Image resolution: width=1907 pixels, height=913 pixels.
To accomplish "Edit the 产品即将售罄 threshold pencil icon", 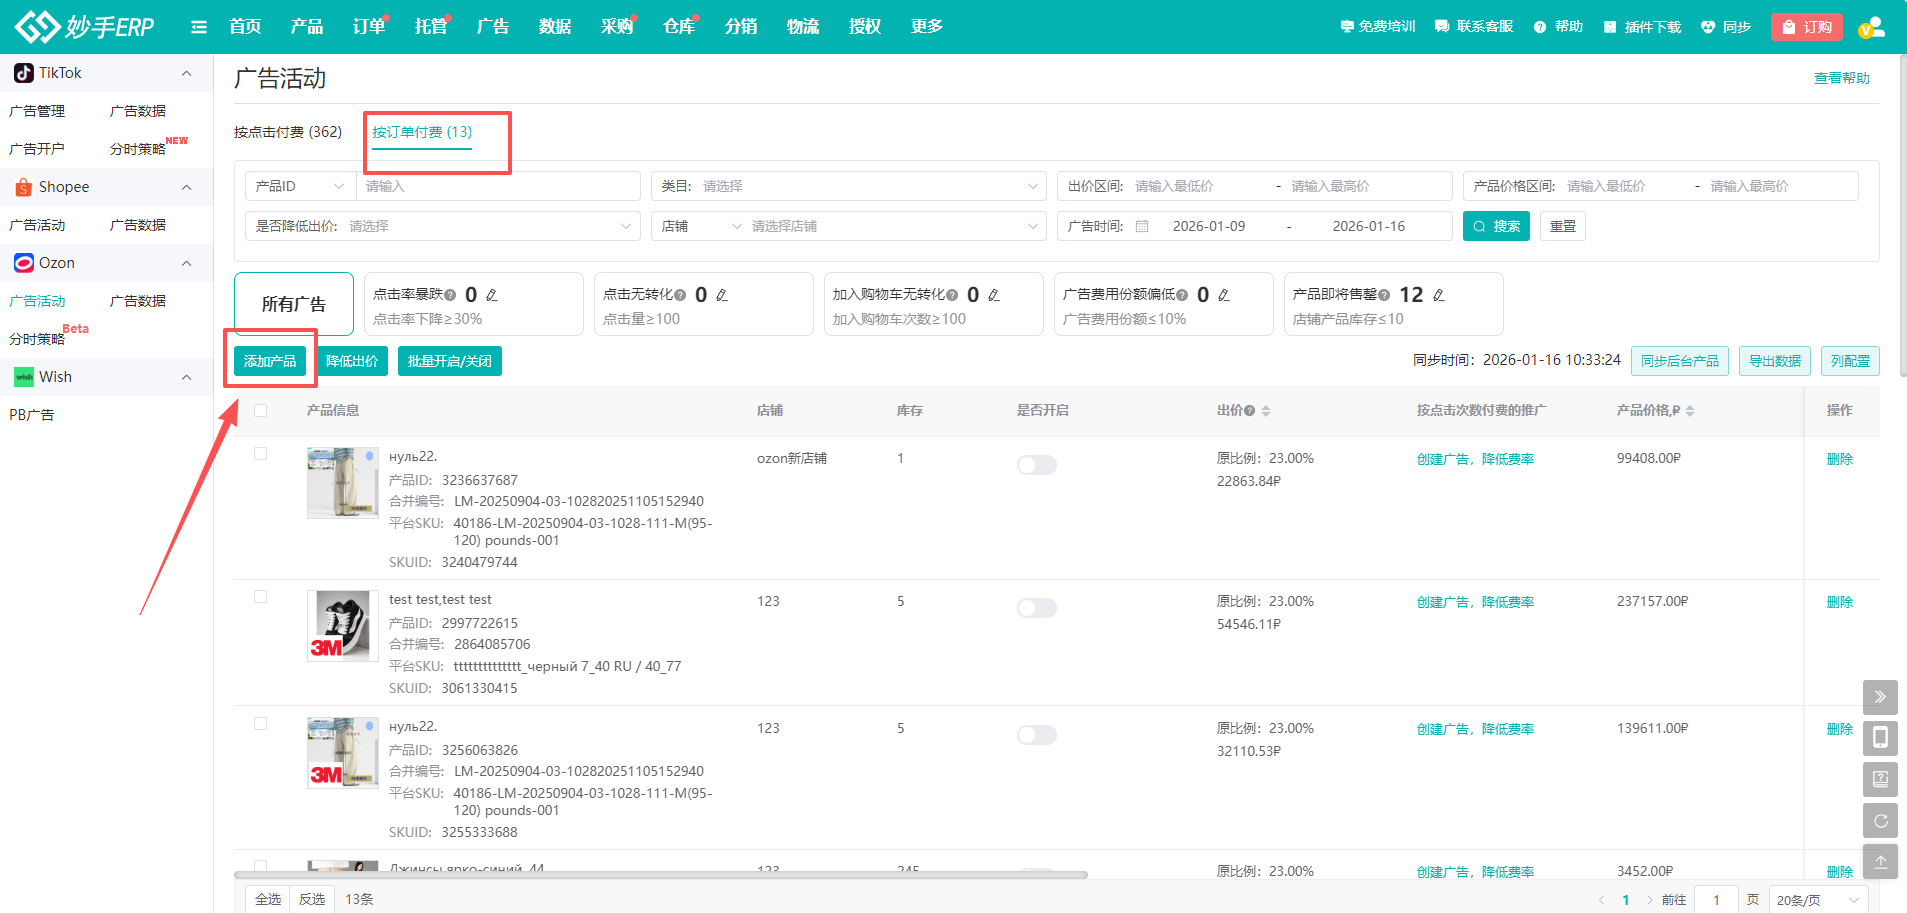I will click(1439, 295).
